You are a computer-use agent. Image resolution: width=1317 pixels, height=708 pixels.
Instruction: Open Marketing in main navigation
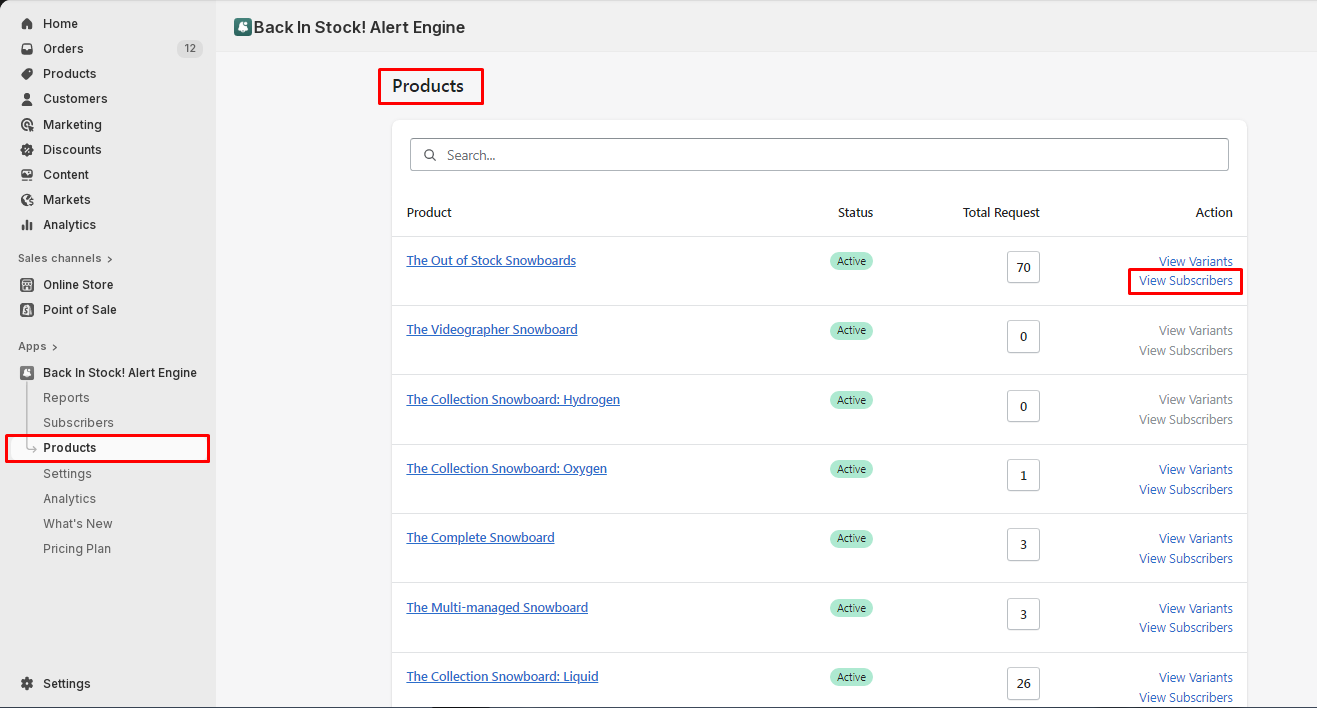[x=72, y=124]
